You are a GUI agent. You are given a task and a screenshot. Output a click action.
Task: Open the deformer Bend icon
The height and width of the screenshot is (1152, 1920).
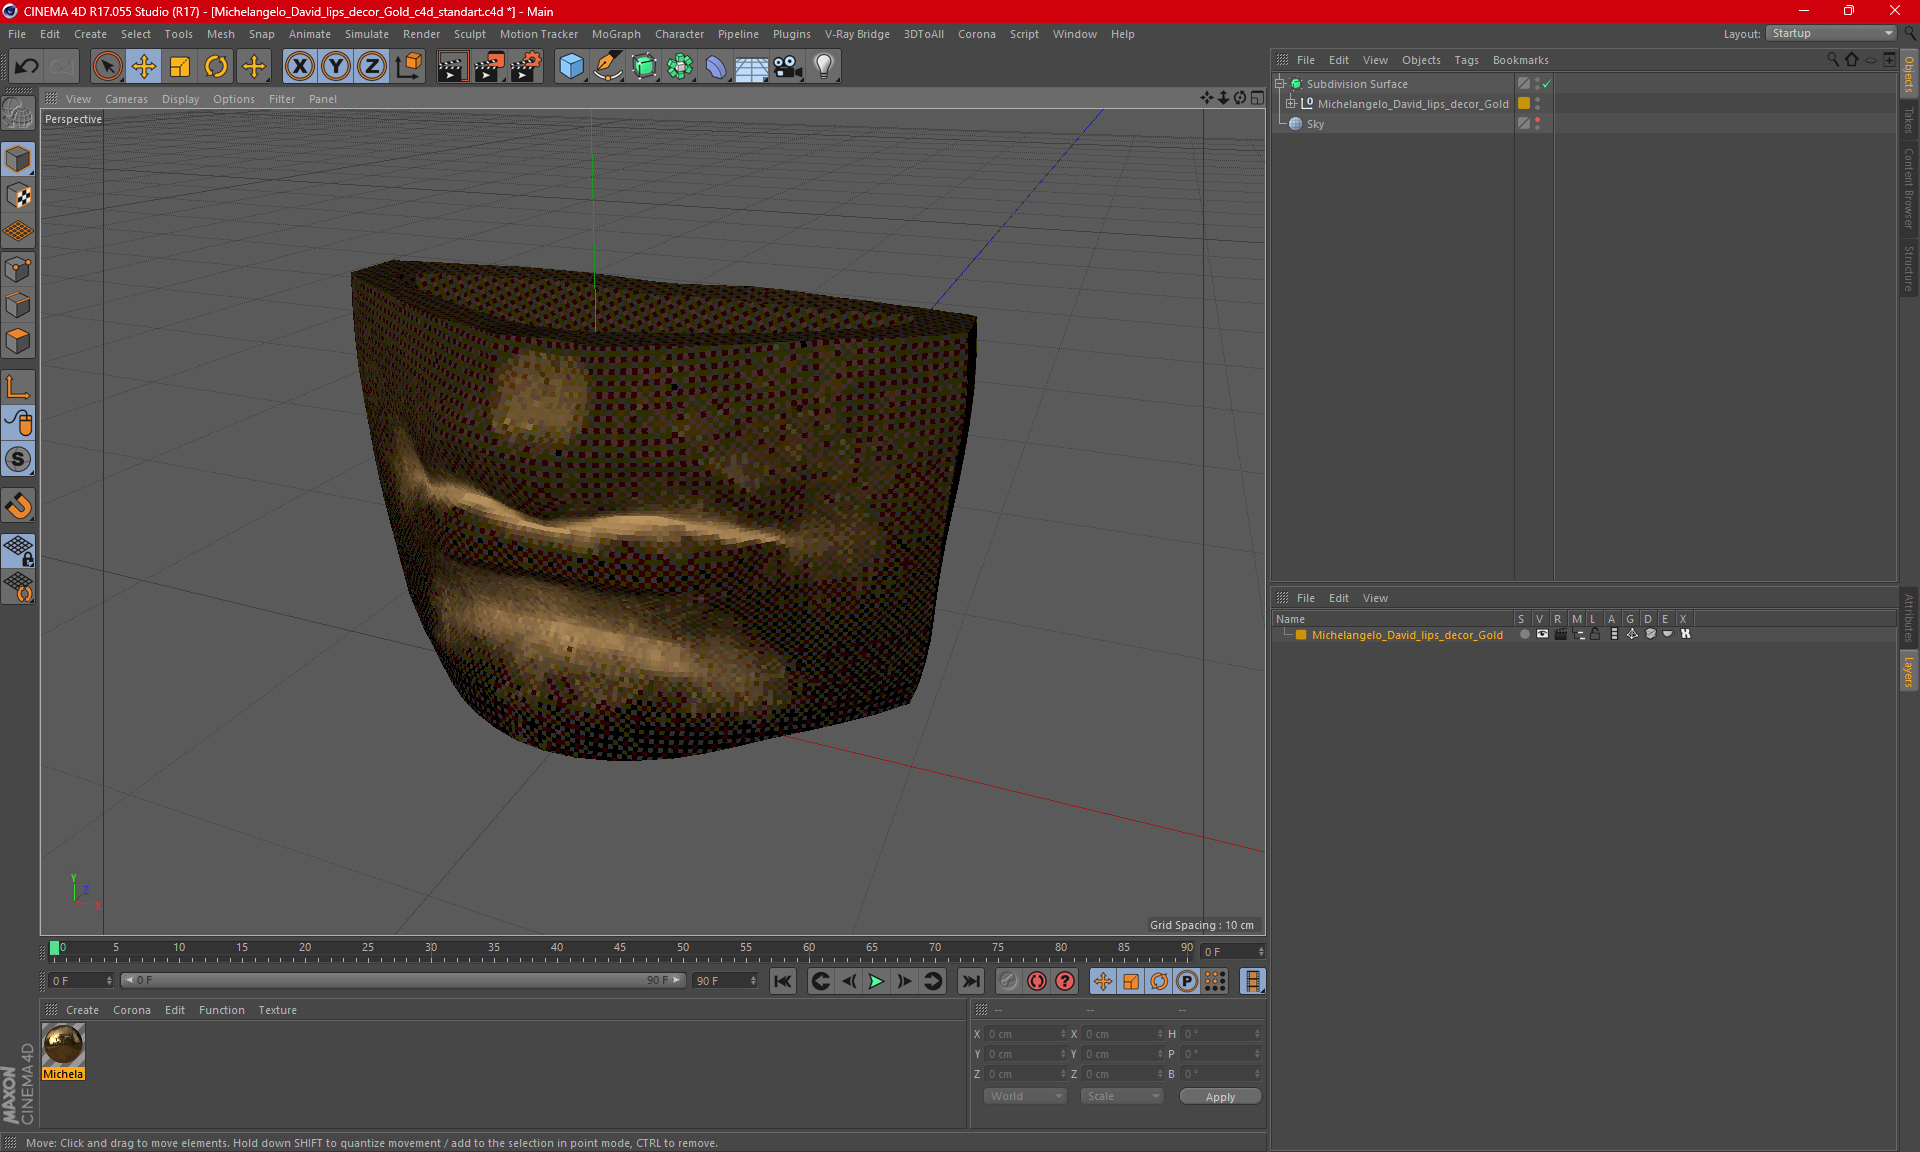coord(716,66)
